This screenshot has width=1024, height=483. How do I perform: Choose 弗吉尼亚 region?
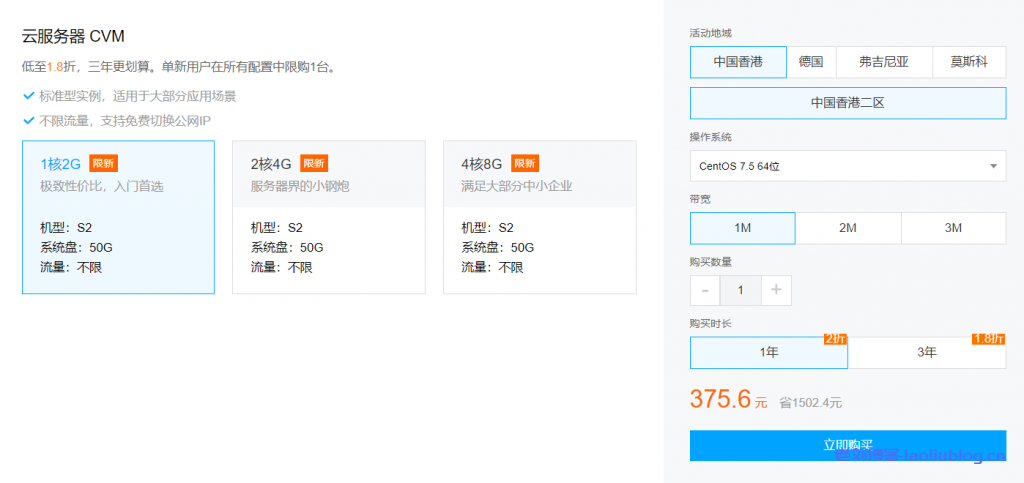coord(884,62)
